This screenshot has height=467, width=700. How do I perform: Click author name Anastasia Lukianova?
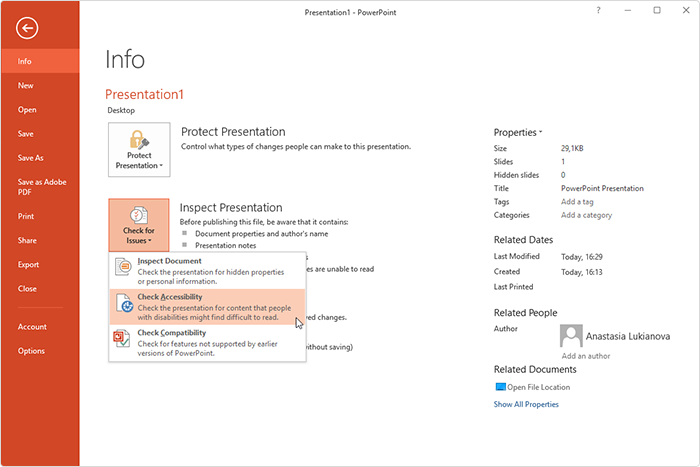[x=628, y=336]
